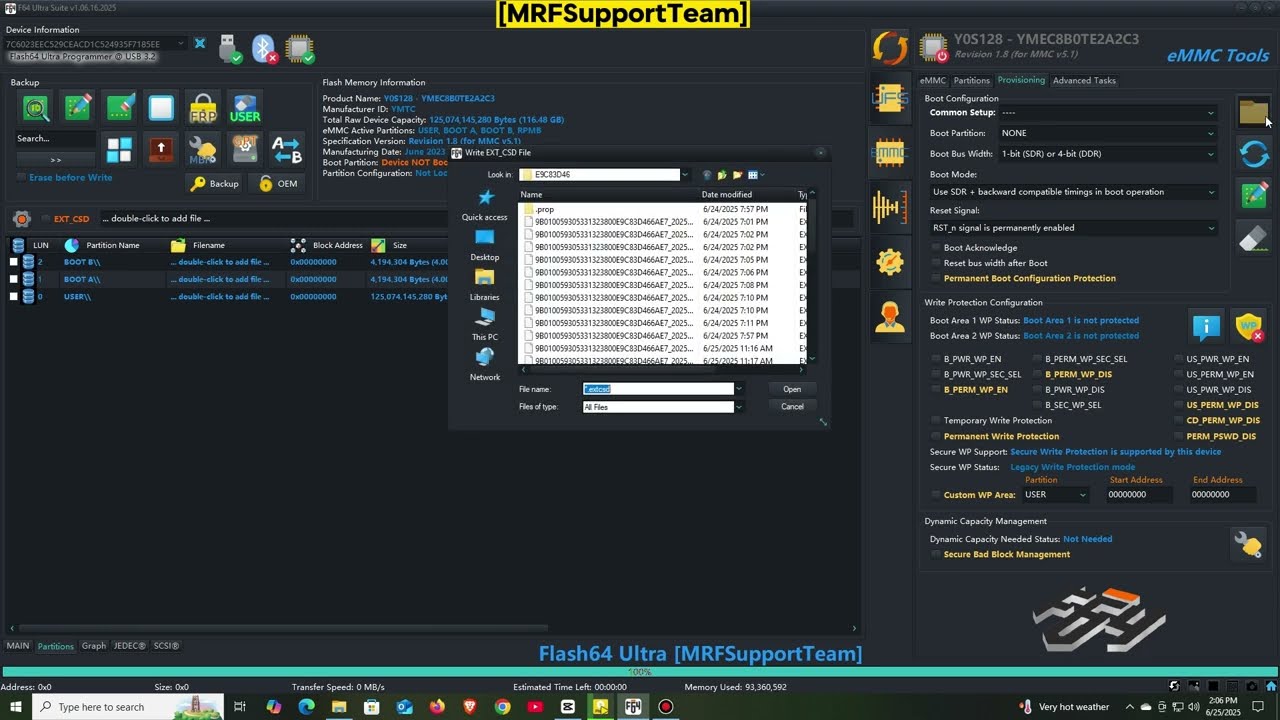The height and width of the screenshot is (720, 1280).
Task: Open the Common Setup dropdown
Action: (x=1108, y=113)
